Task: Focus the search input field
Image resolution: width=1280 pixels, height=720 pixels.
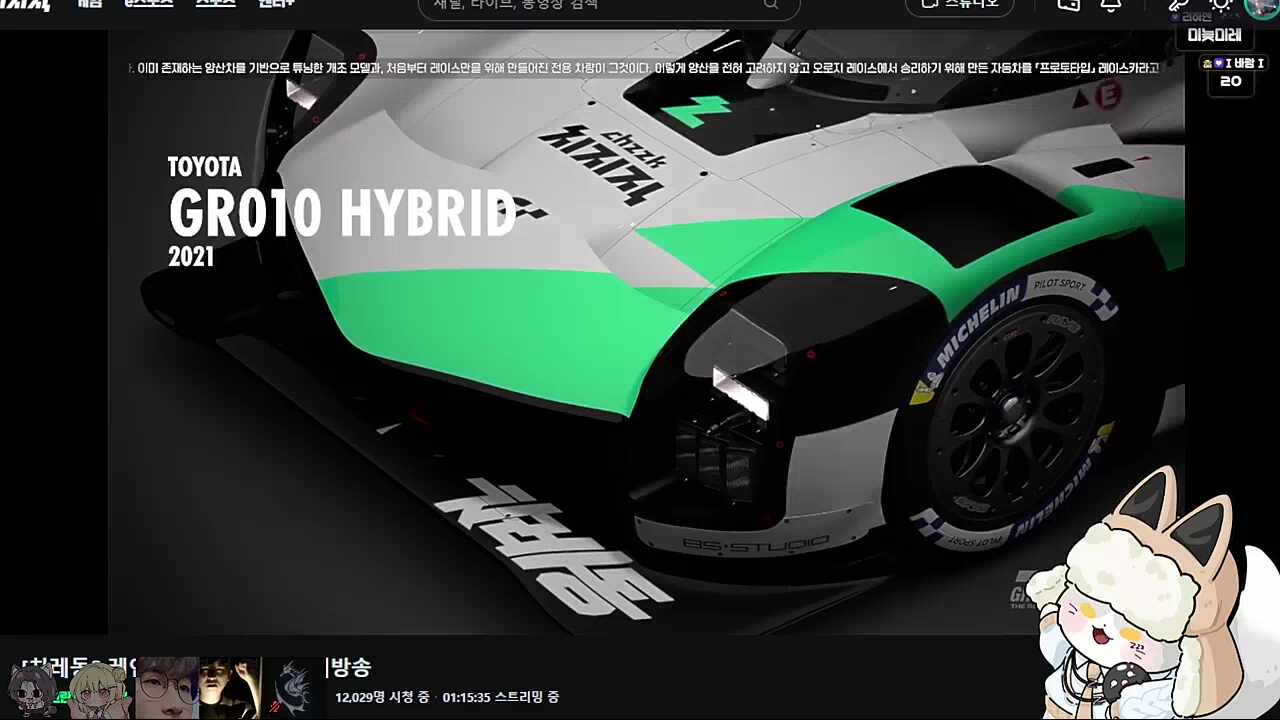Action: 590,5
